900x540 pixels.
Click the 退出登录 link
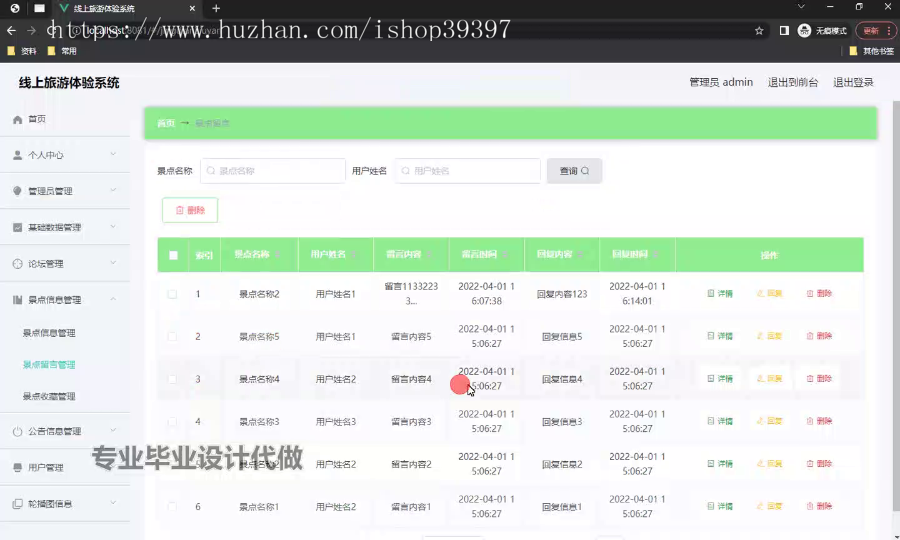point(853,82)
